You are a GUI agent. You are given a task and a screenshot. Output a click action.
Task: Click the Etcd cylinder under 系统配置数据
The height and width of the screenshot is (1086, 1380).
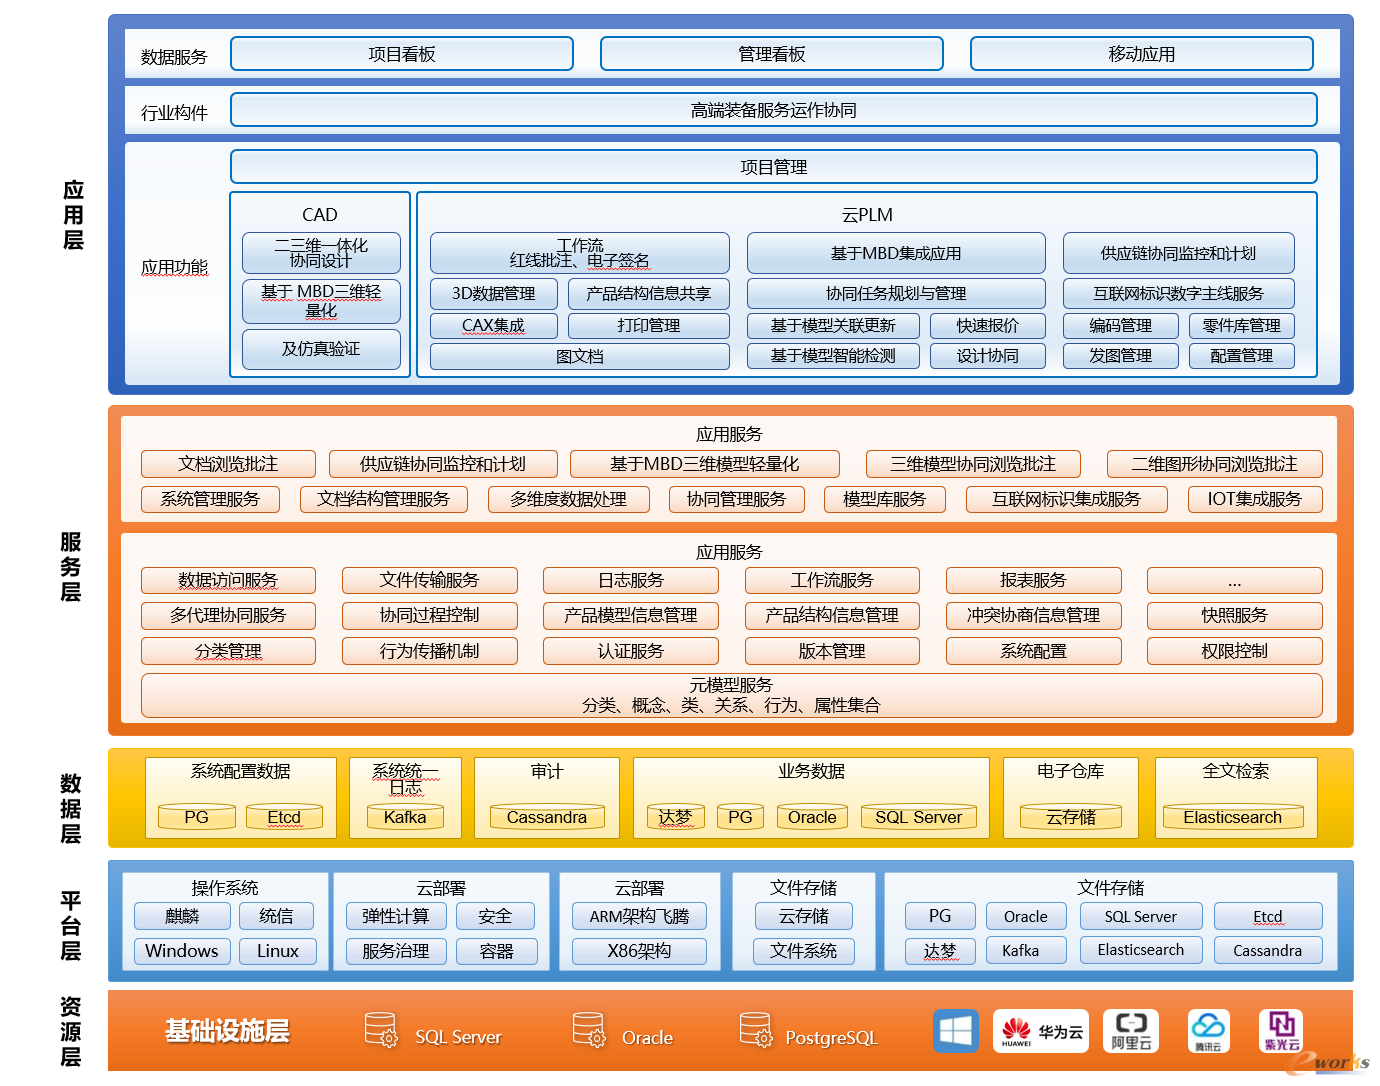284,817
